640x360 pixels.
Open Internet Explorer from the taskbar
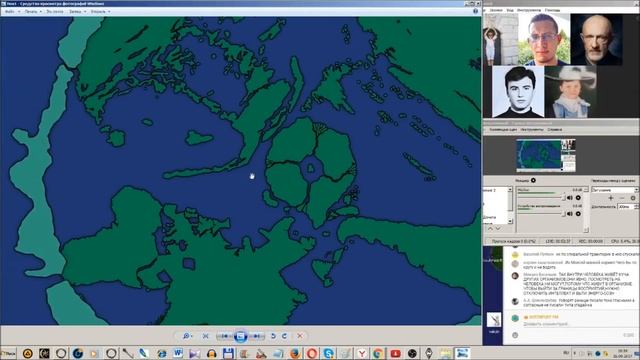pos(161,353)
